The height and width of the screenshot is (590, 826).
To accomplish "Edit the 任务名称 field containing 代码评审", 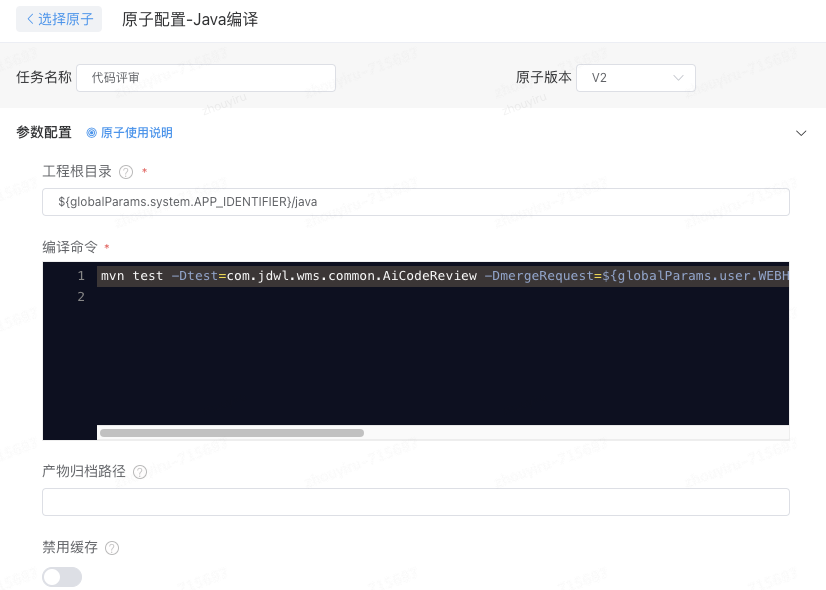I will (205, 77).
